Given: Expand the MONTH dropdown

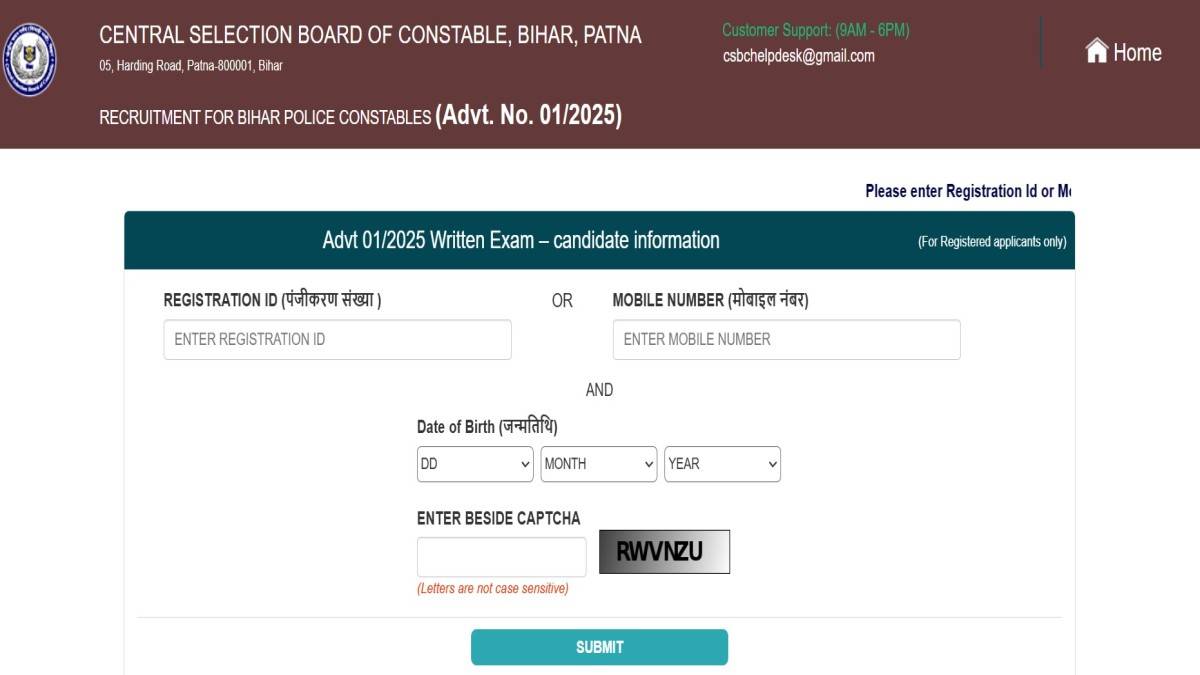Looking at the screenshot, I should (x=599, y=464).
